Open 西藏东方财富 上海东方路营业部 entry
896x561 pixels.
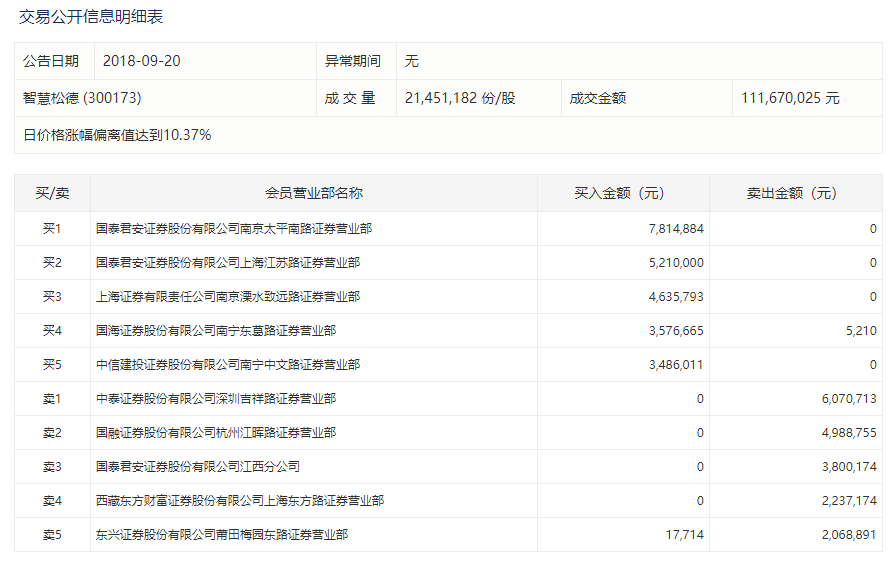click(x=239, y=501)
